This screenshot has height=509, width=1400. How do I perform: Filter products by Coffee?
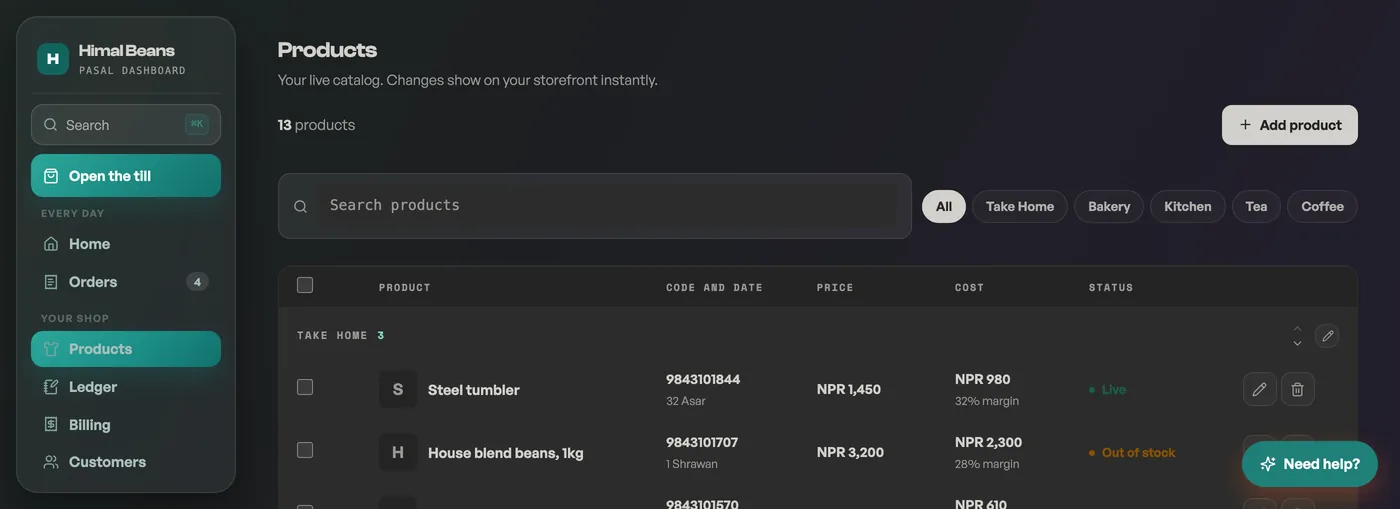pyautogui.click(x=1322, y=206)
